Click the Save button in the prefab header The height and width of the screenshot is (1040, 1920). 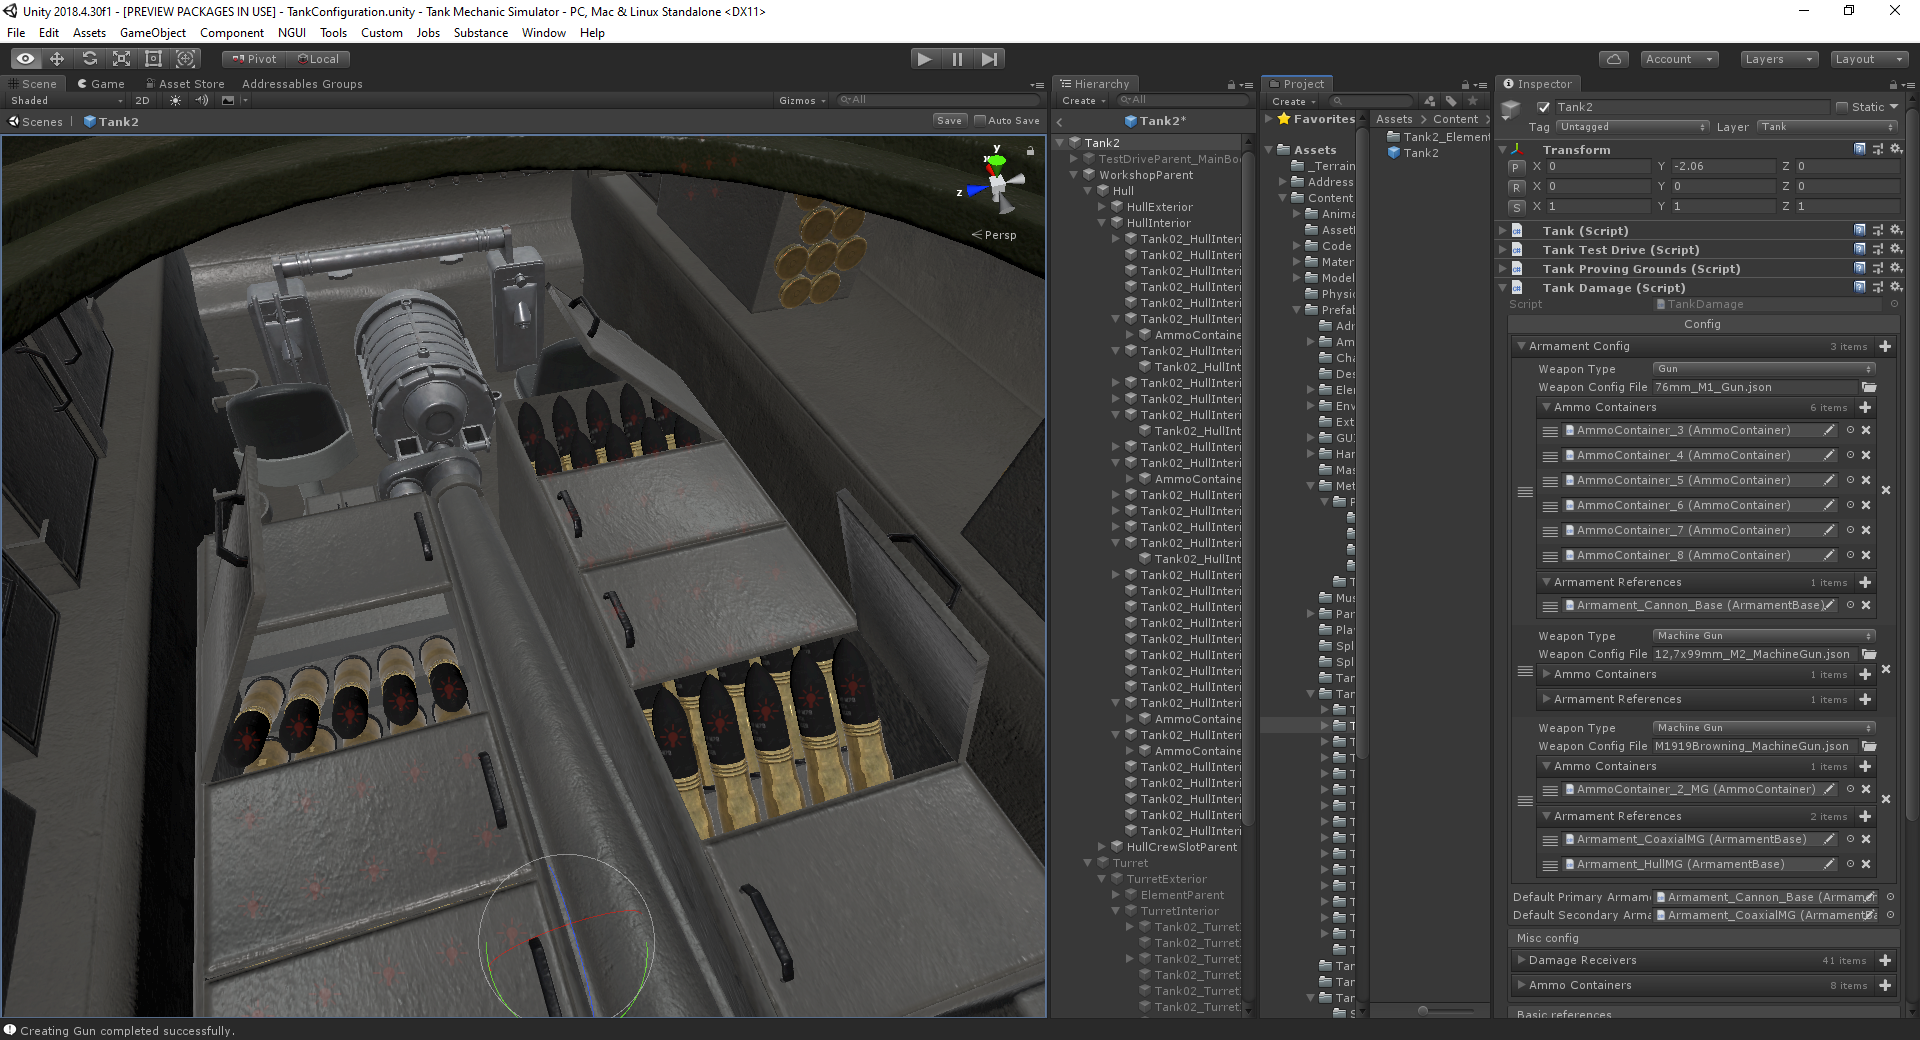[949, 121]
